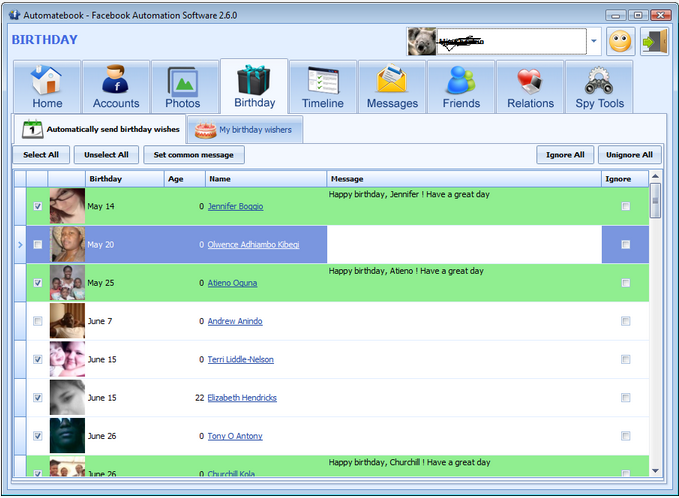679x498 pixels.
Task: Open the Messages envelope icon
Action: coord(391,79)
